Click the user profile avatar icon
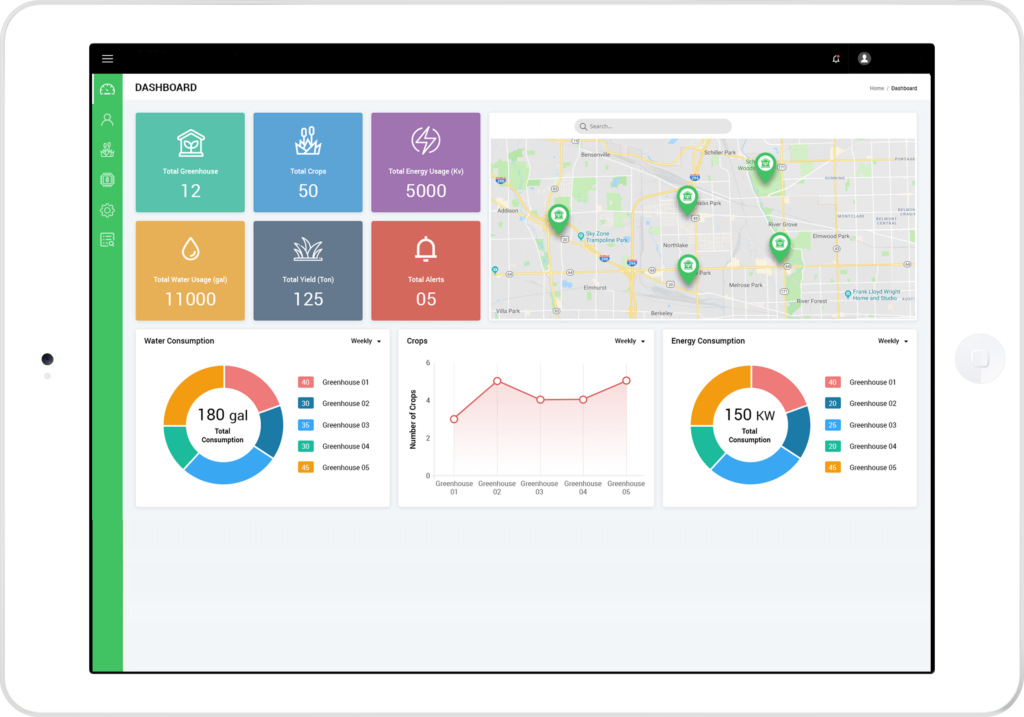Image resolution: width=1024 pixels, height=717 pixels. pos(864,59)
